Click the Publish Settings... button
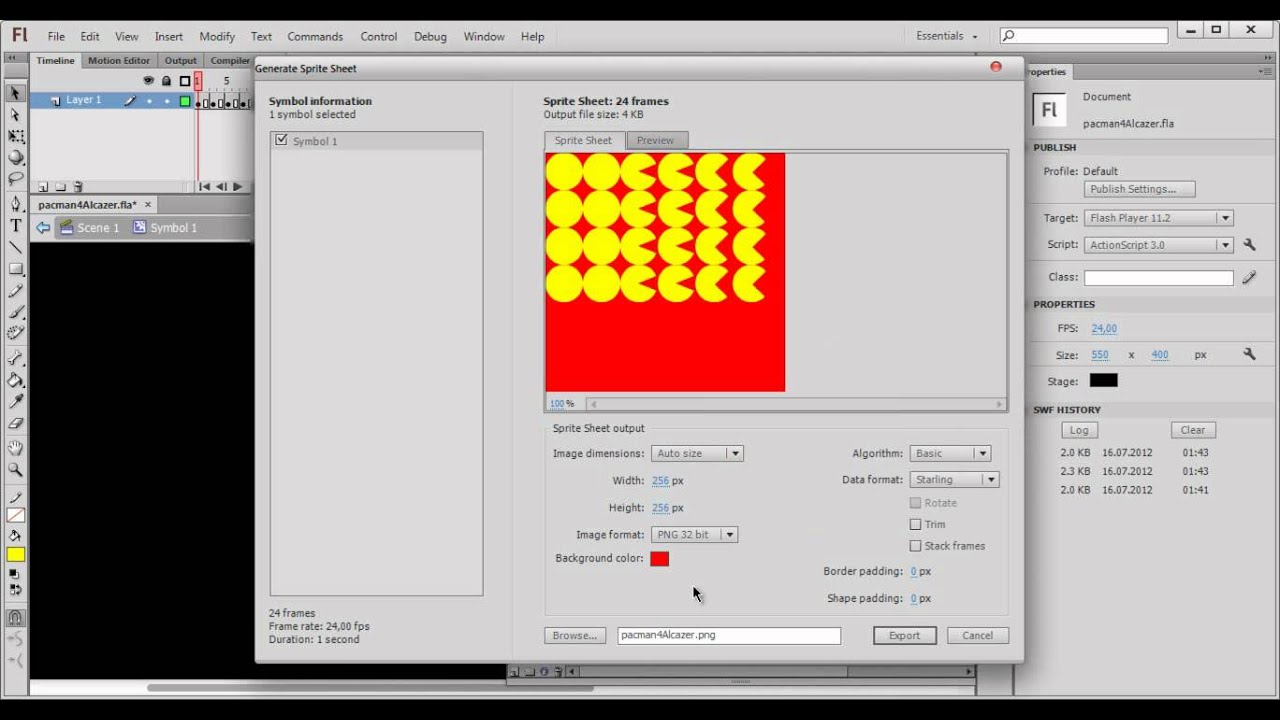1280x720 pixels. click(1139, 189)
